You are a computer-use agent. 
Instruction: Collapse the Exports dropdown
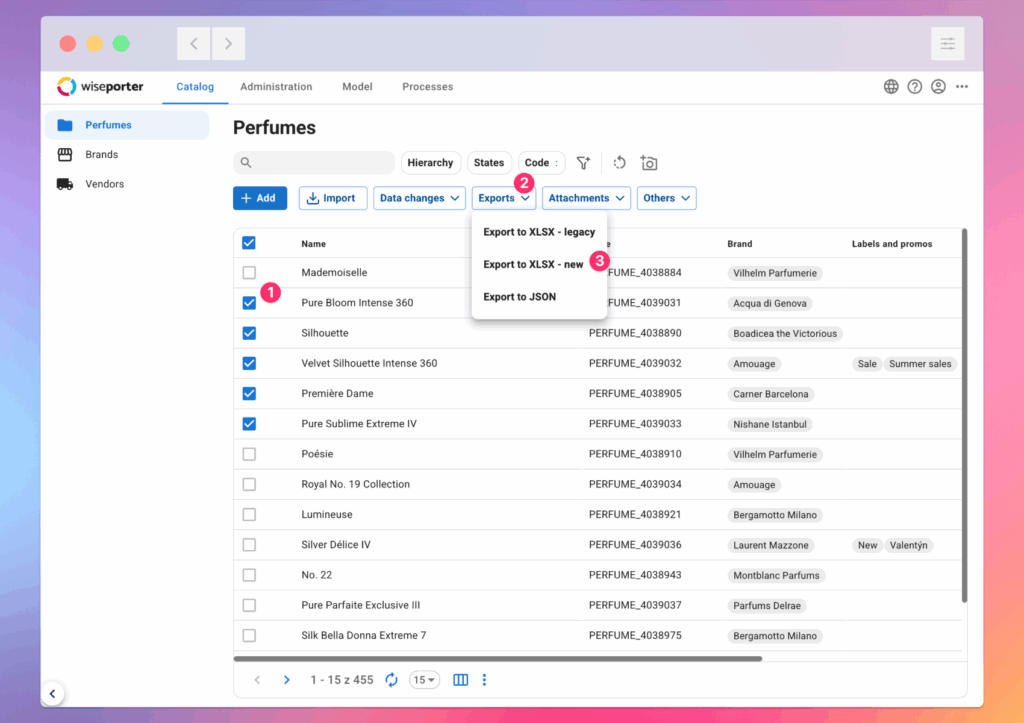point(504,198)
